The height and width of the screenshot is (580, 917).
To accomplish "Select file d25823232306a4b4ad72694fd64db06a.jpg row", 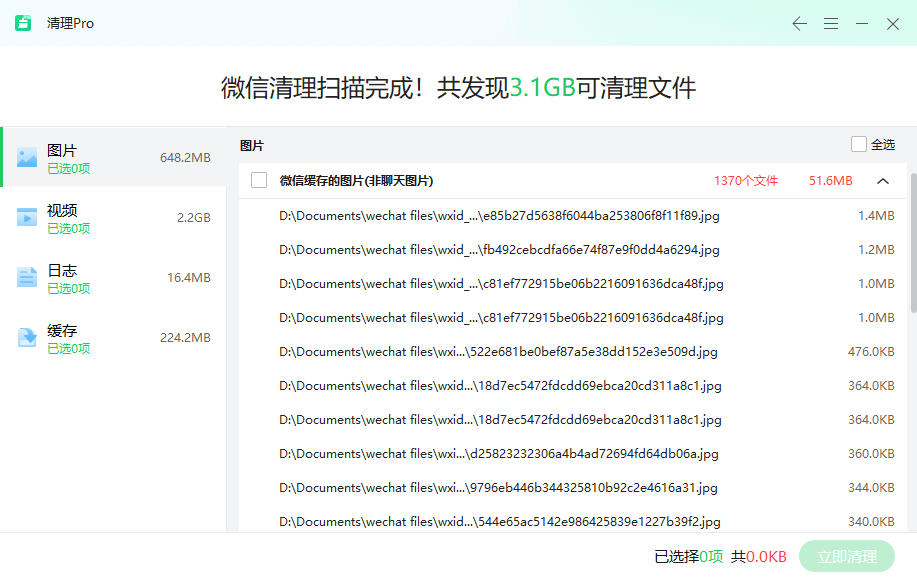I will tap(575, 454).
